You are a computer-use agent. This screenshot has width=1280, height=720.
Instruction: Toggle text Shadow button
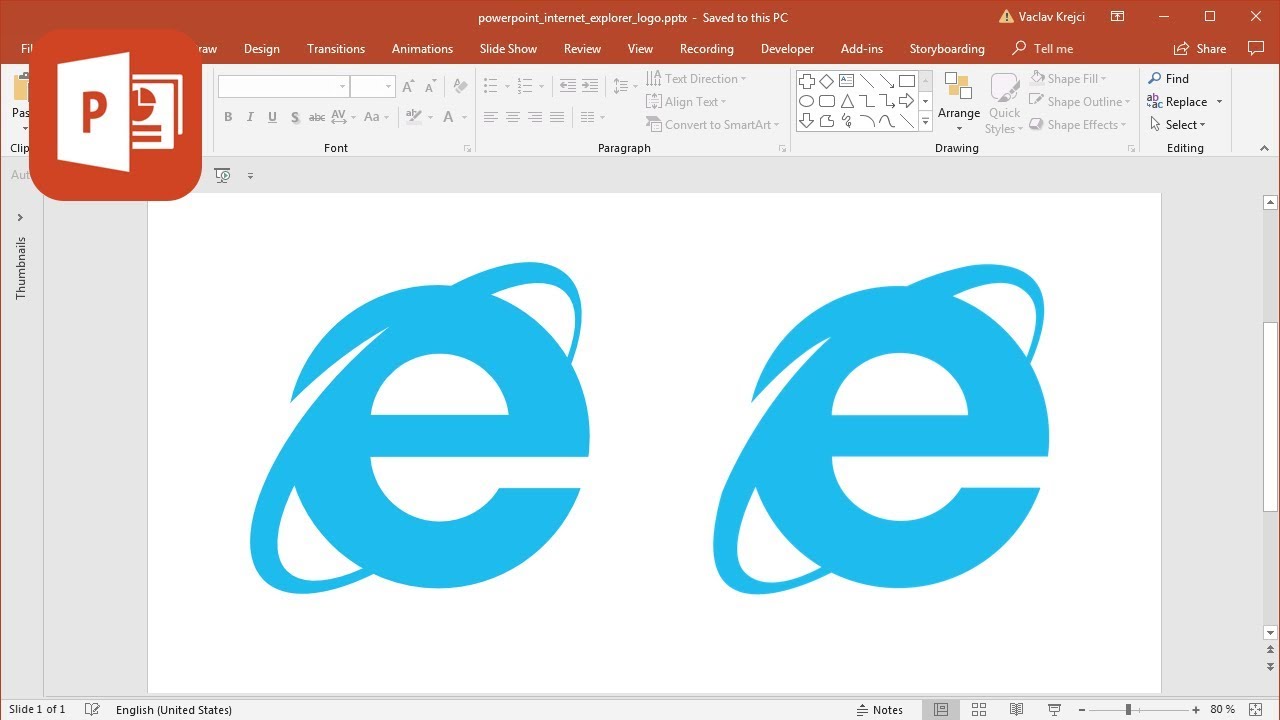click(295, 117)
